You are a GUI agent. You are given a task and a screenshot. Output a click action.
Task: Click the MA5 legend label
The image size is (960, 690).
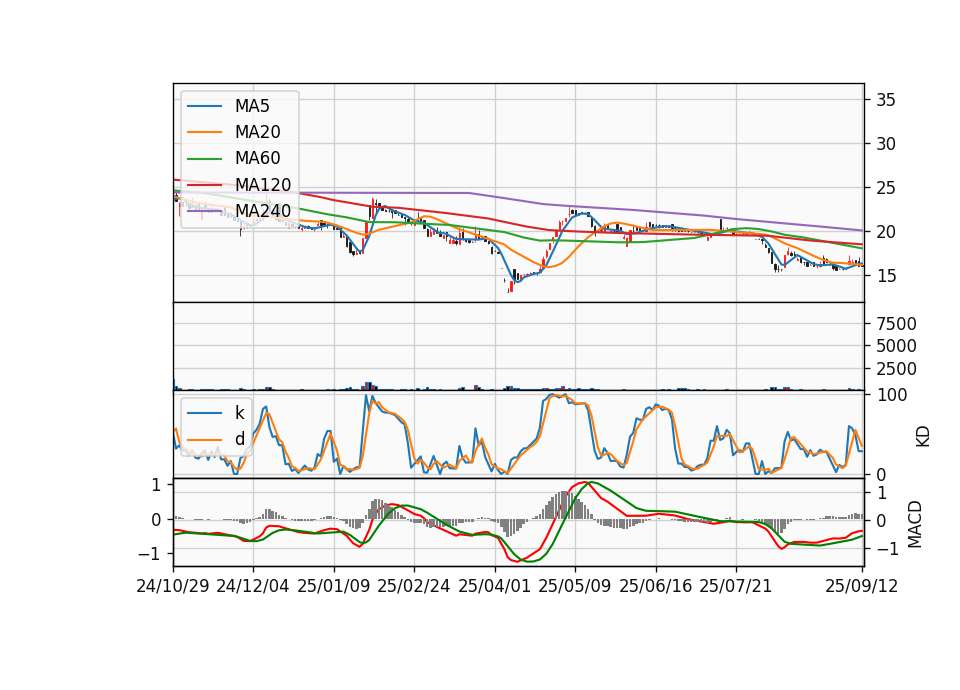coord(252,106)
